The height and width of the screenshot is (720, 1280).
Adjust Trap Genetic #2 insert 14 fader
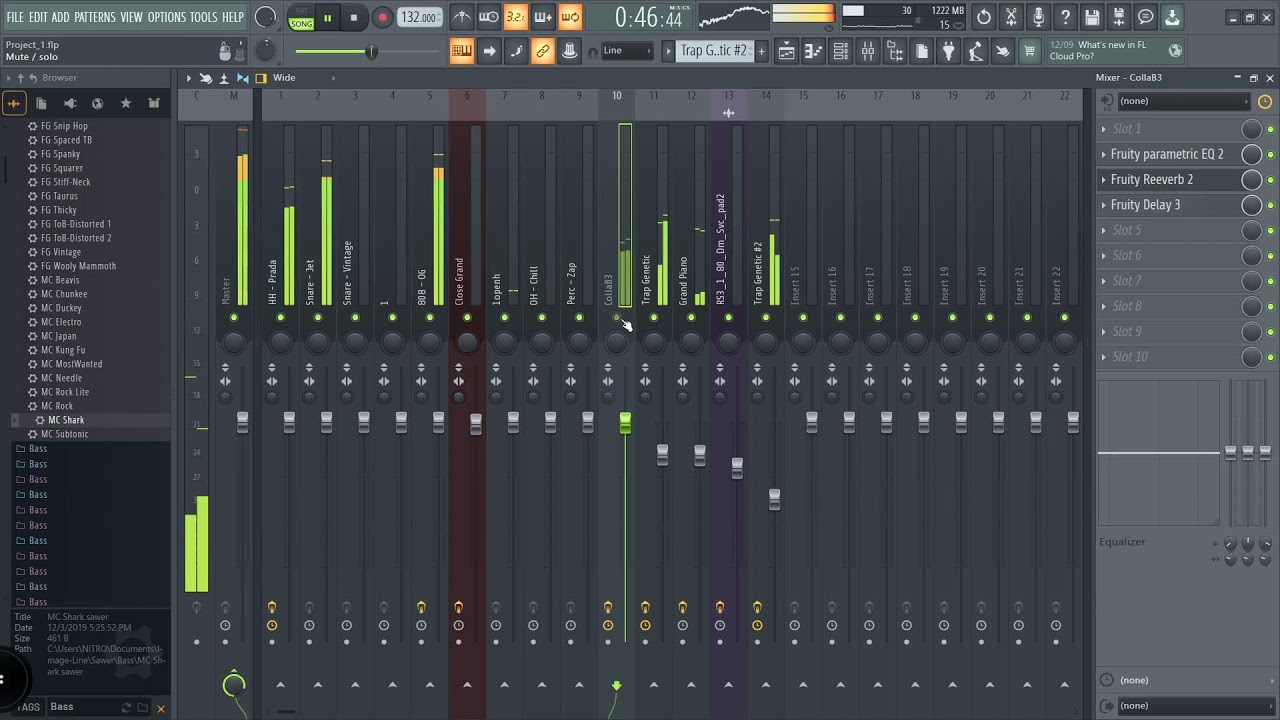point(774,499)
